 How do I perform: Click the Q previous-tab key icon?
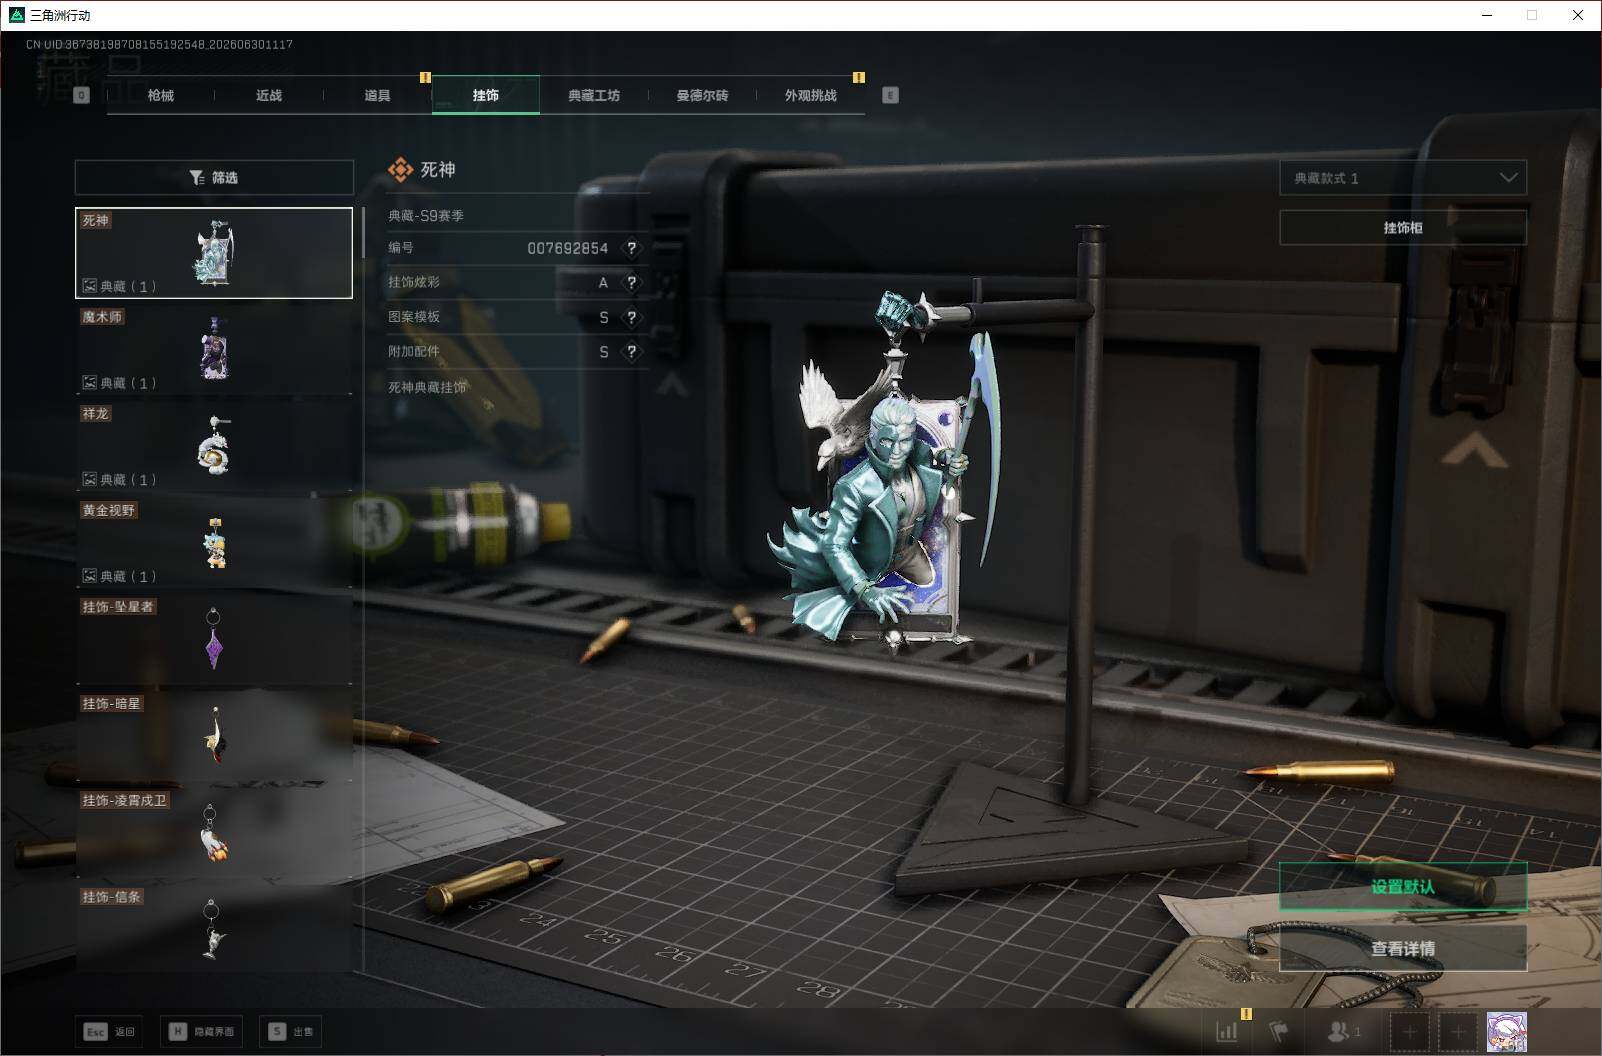tap(81, 95)
